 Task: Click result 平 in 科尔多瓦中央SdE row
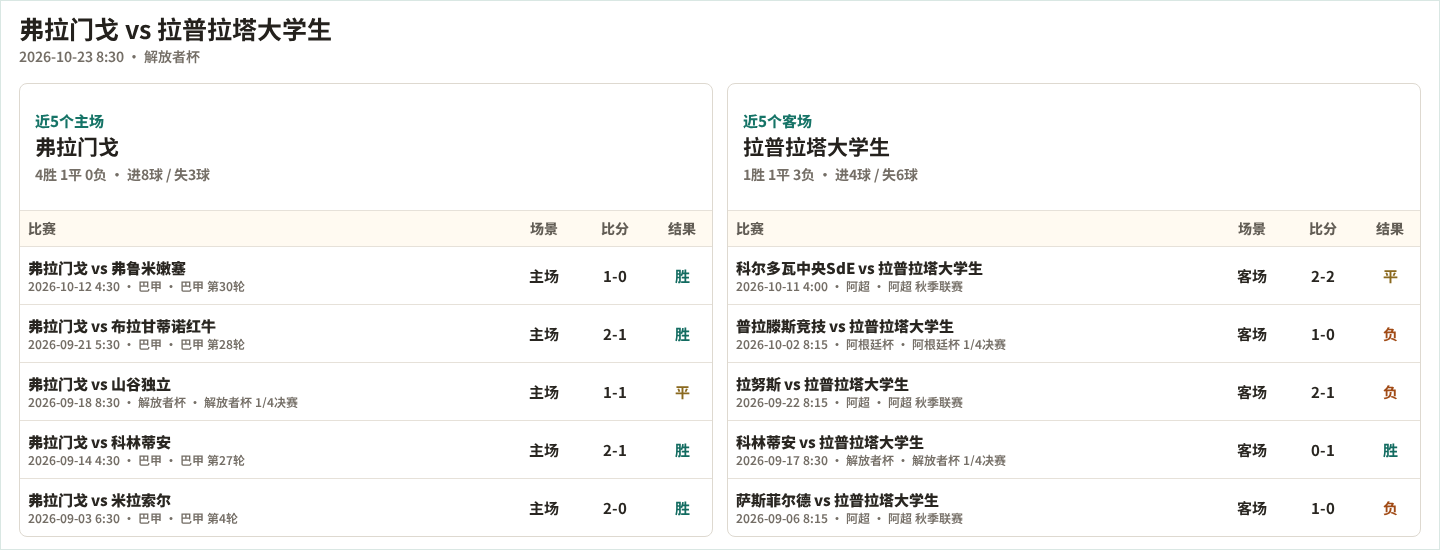[x=1390, y=277]
